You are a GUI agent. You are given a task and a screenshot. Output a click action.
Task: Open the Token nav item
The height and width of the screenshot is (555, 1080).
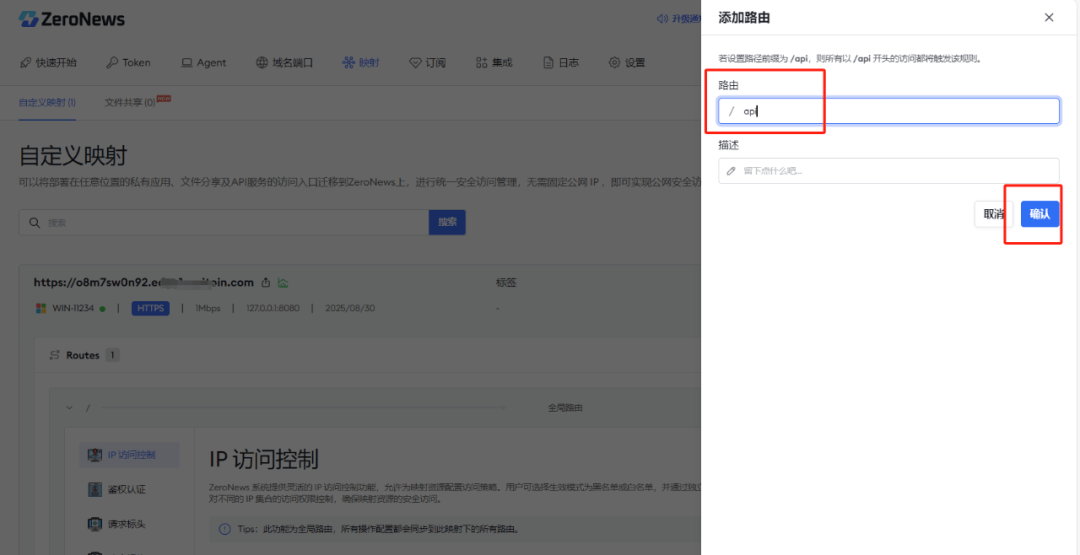[128, 62]
